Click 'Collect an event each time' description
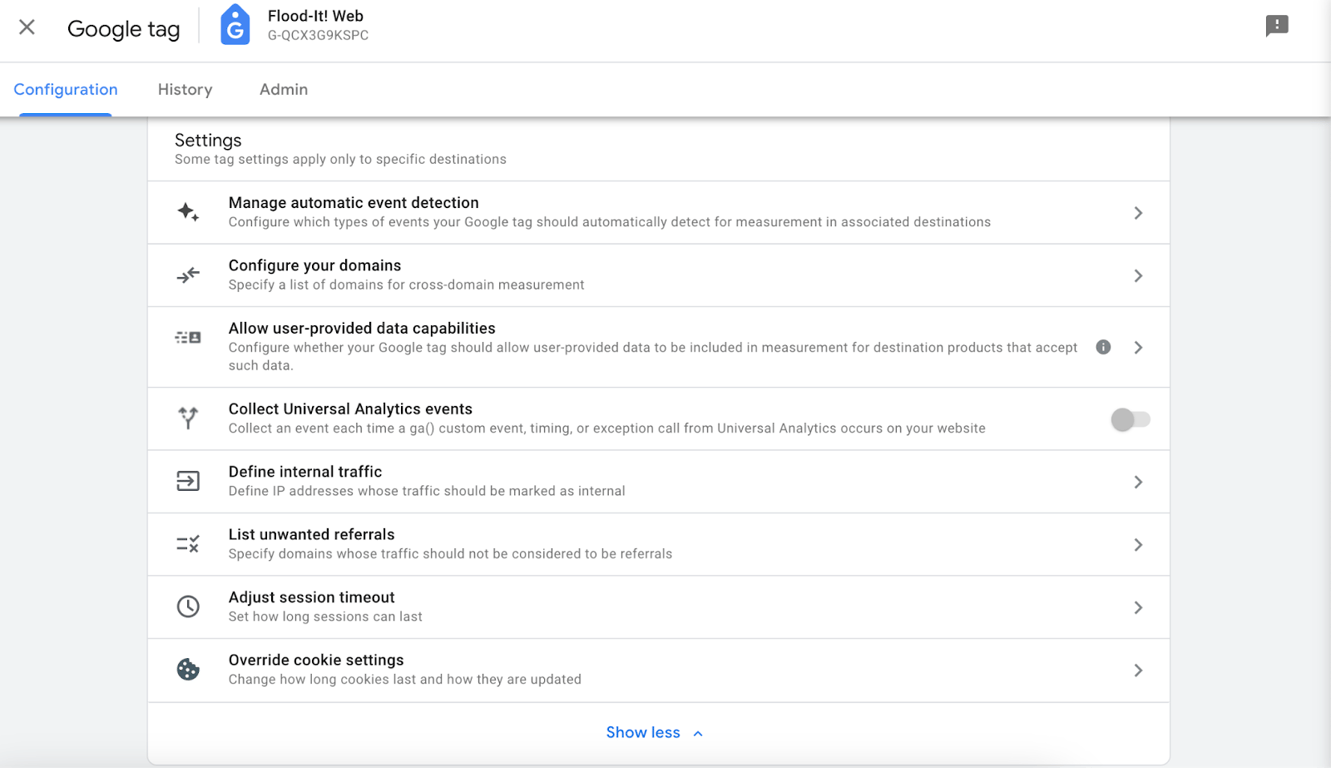This screenshot has height=768, width=1331. click(607, 428)
